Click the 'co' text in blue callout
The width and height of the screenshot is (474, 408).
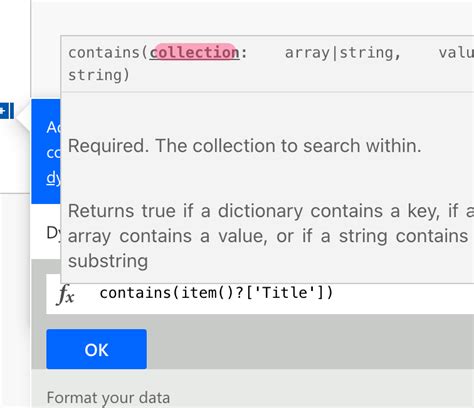(x=53, y=153)
